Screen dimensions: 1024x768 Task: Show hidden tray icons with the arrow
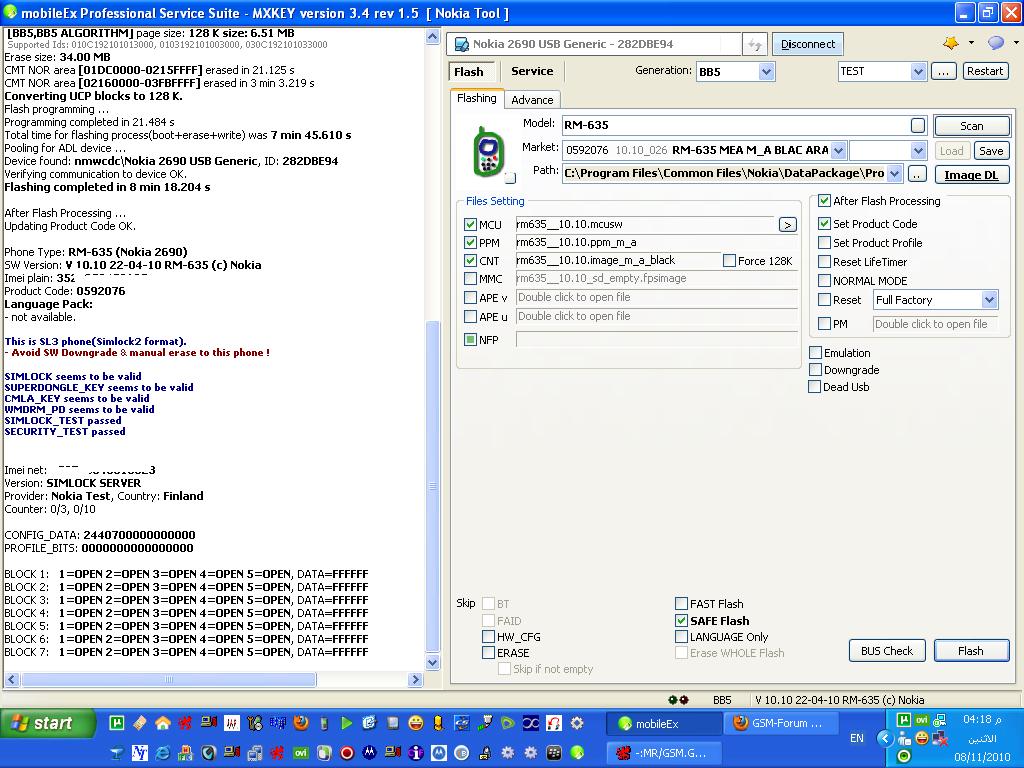click(885, 739)
